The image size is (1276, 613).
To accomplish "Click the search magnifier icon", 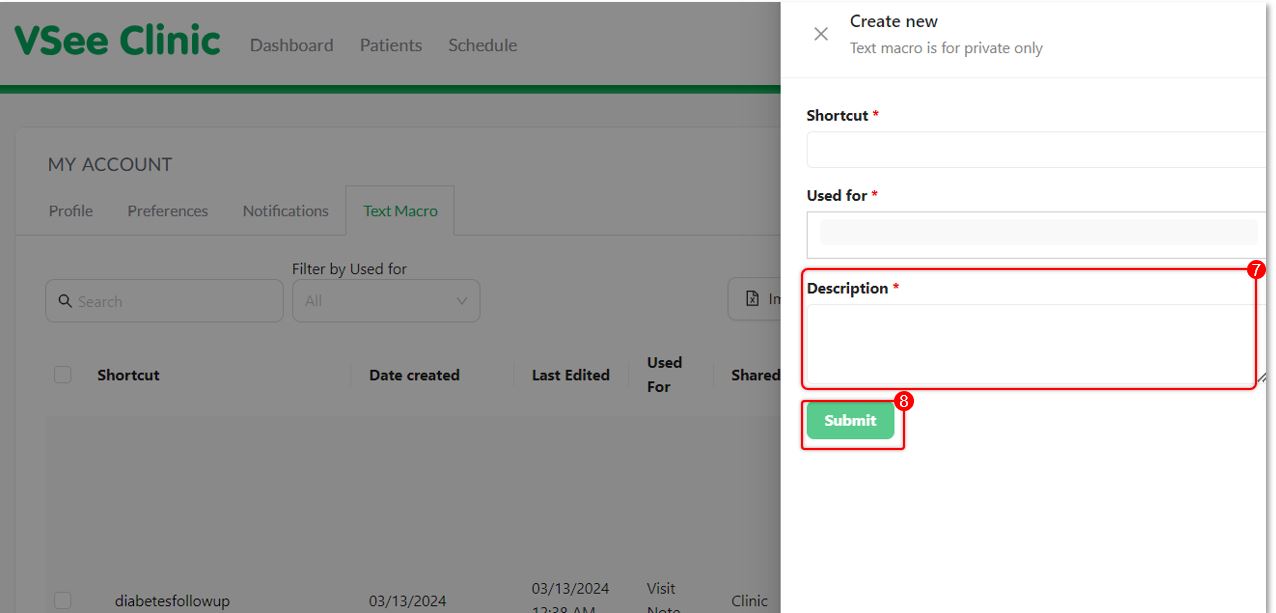I will (65, 301).
